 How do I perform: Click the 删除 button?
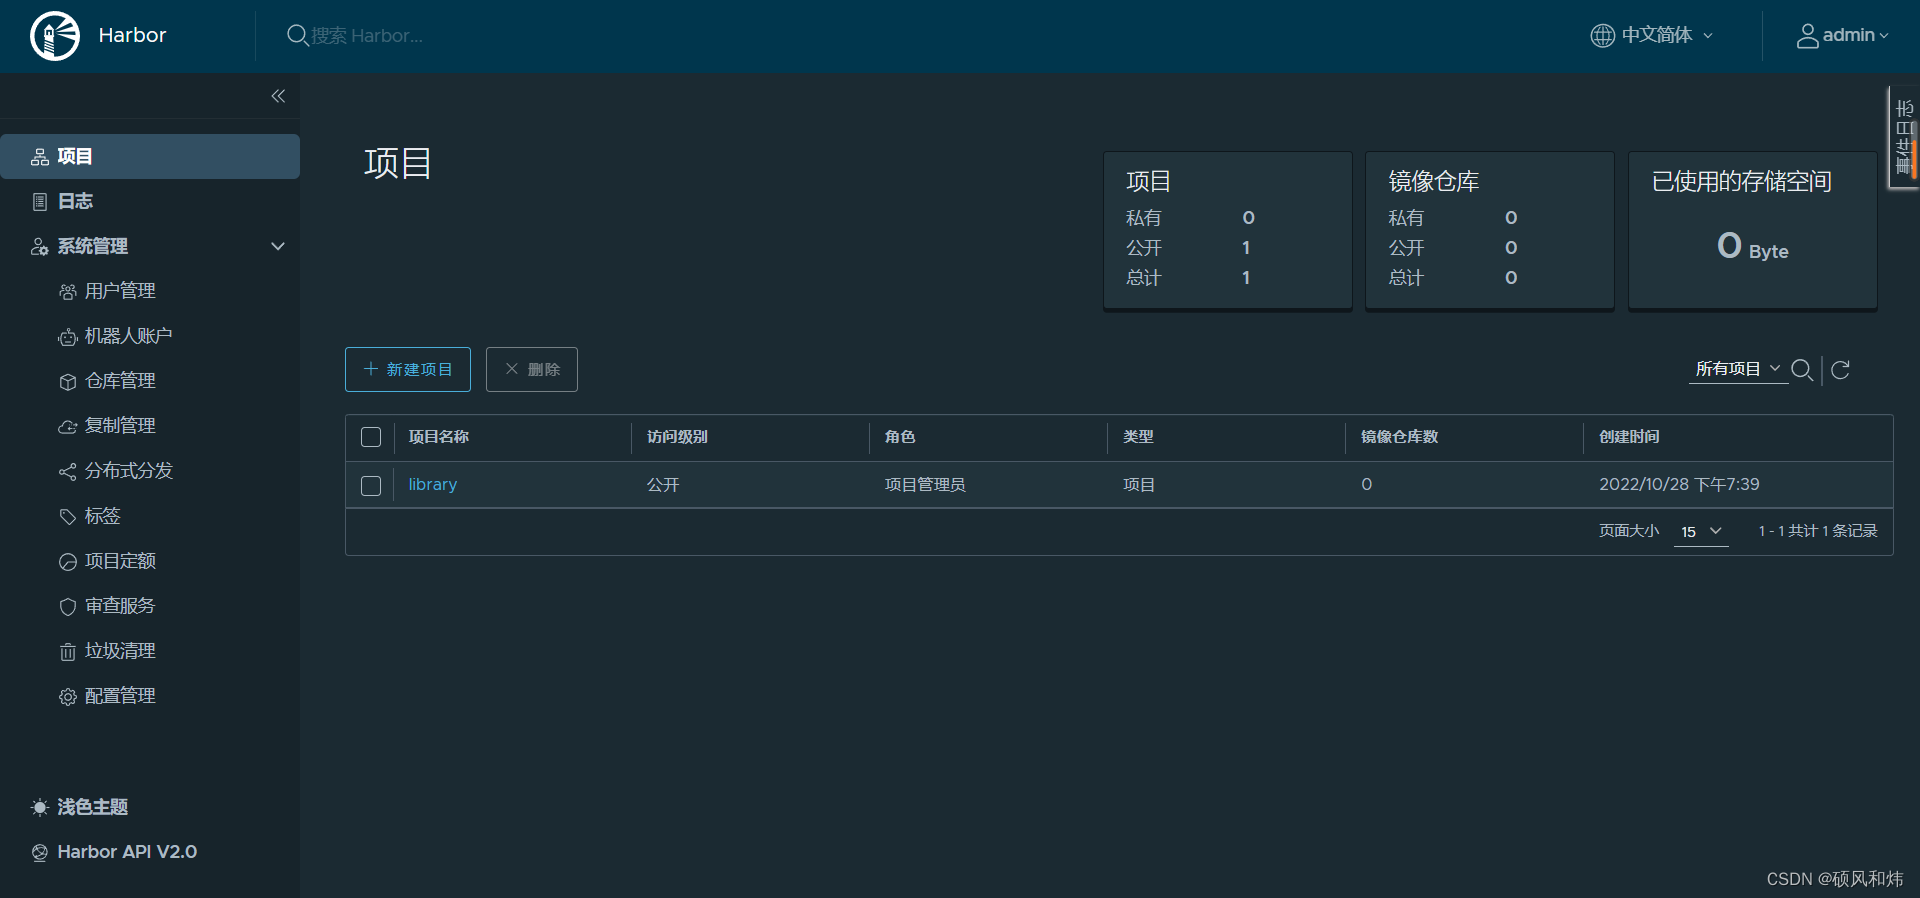click(532, 369)
